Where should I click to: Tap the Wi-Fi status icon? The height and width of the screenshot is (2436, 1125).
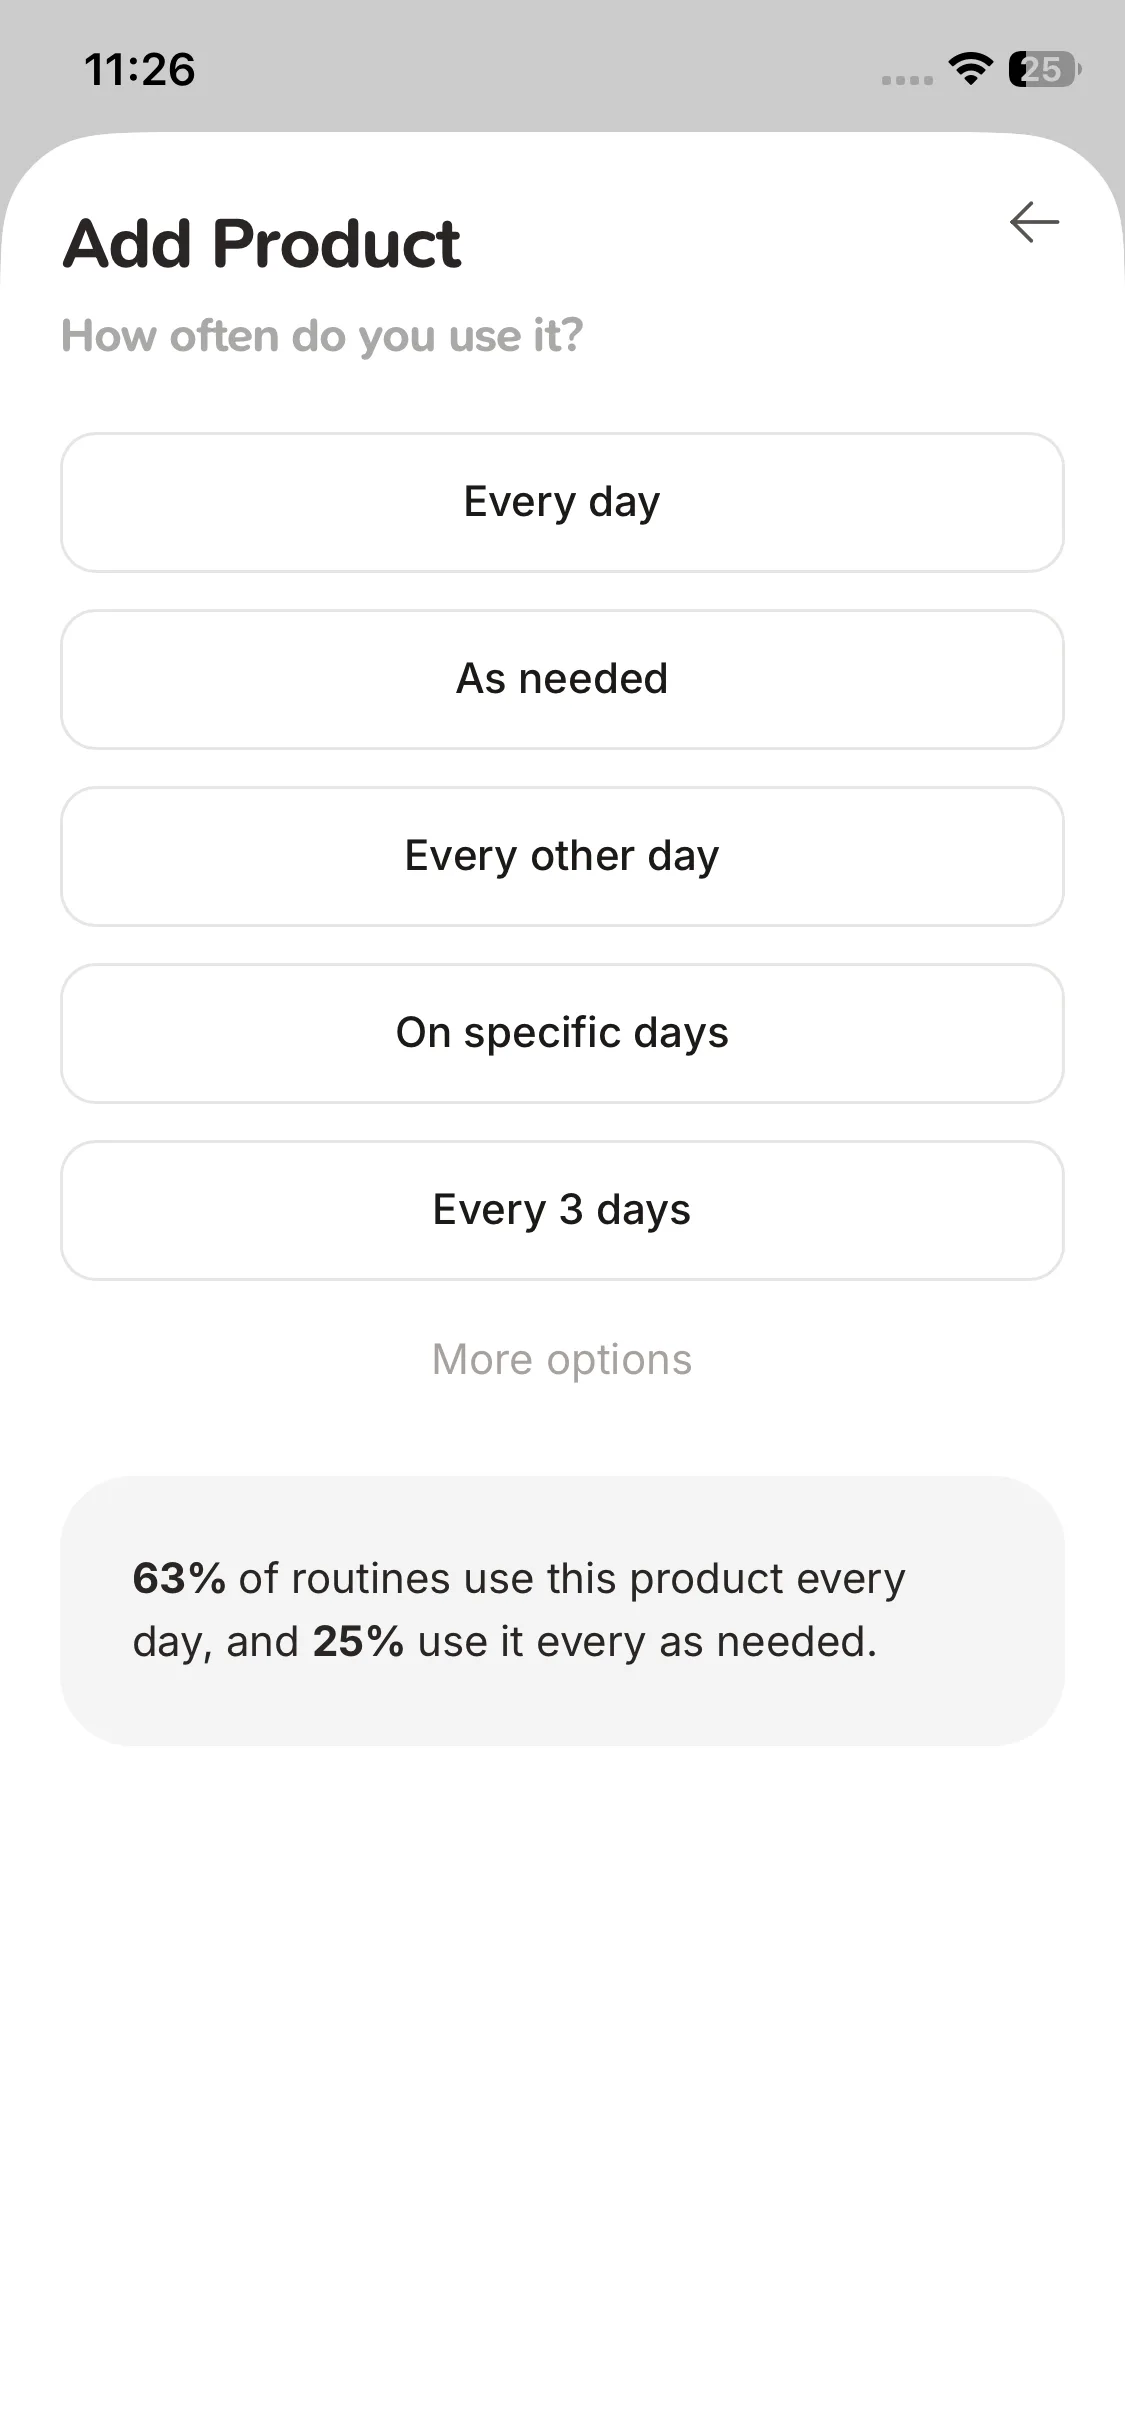969,69
